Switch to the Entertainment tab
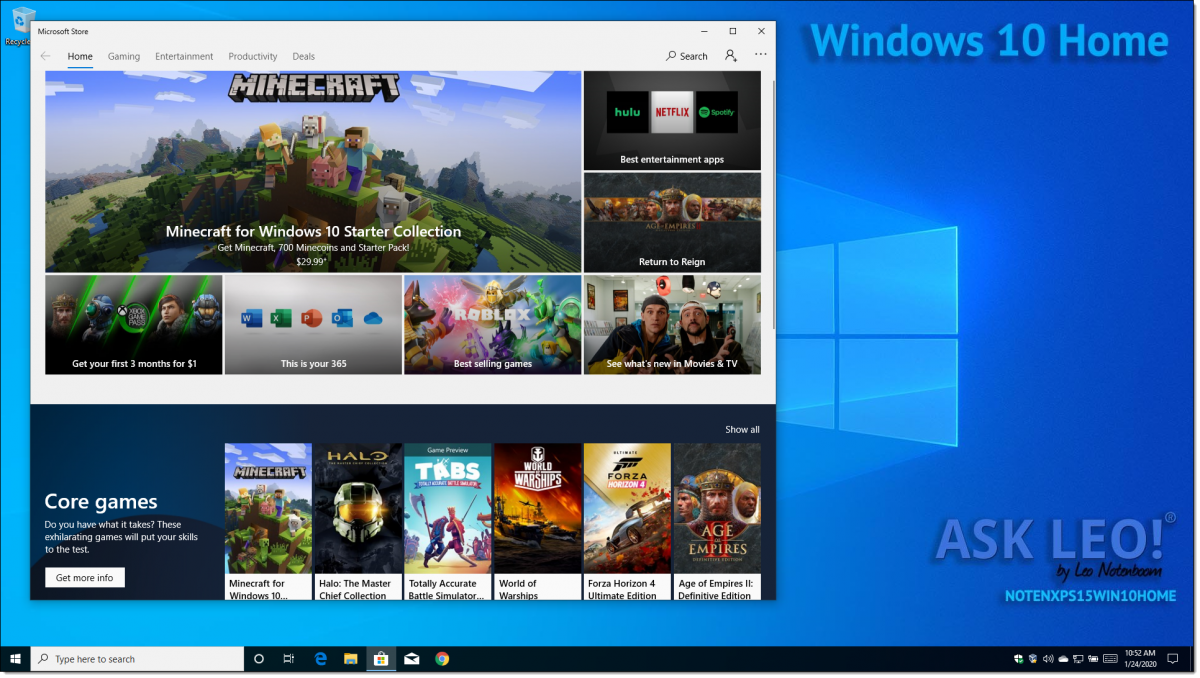Image resolution: width=1200 pixels, height=678 pixels. 184,57
